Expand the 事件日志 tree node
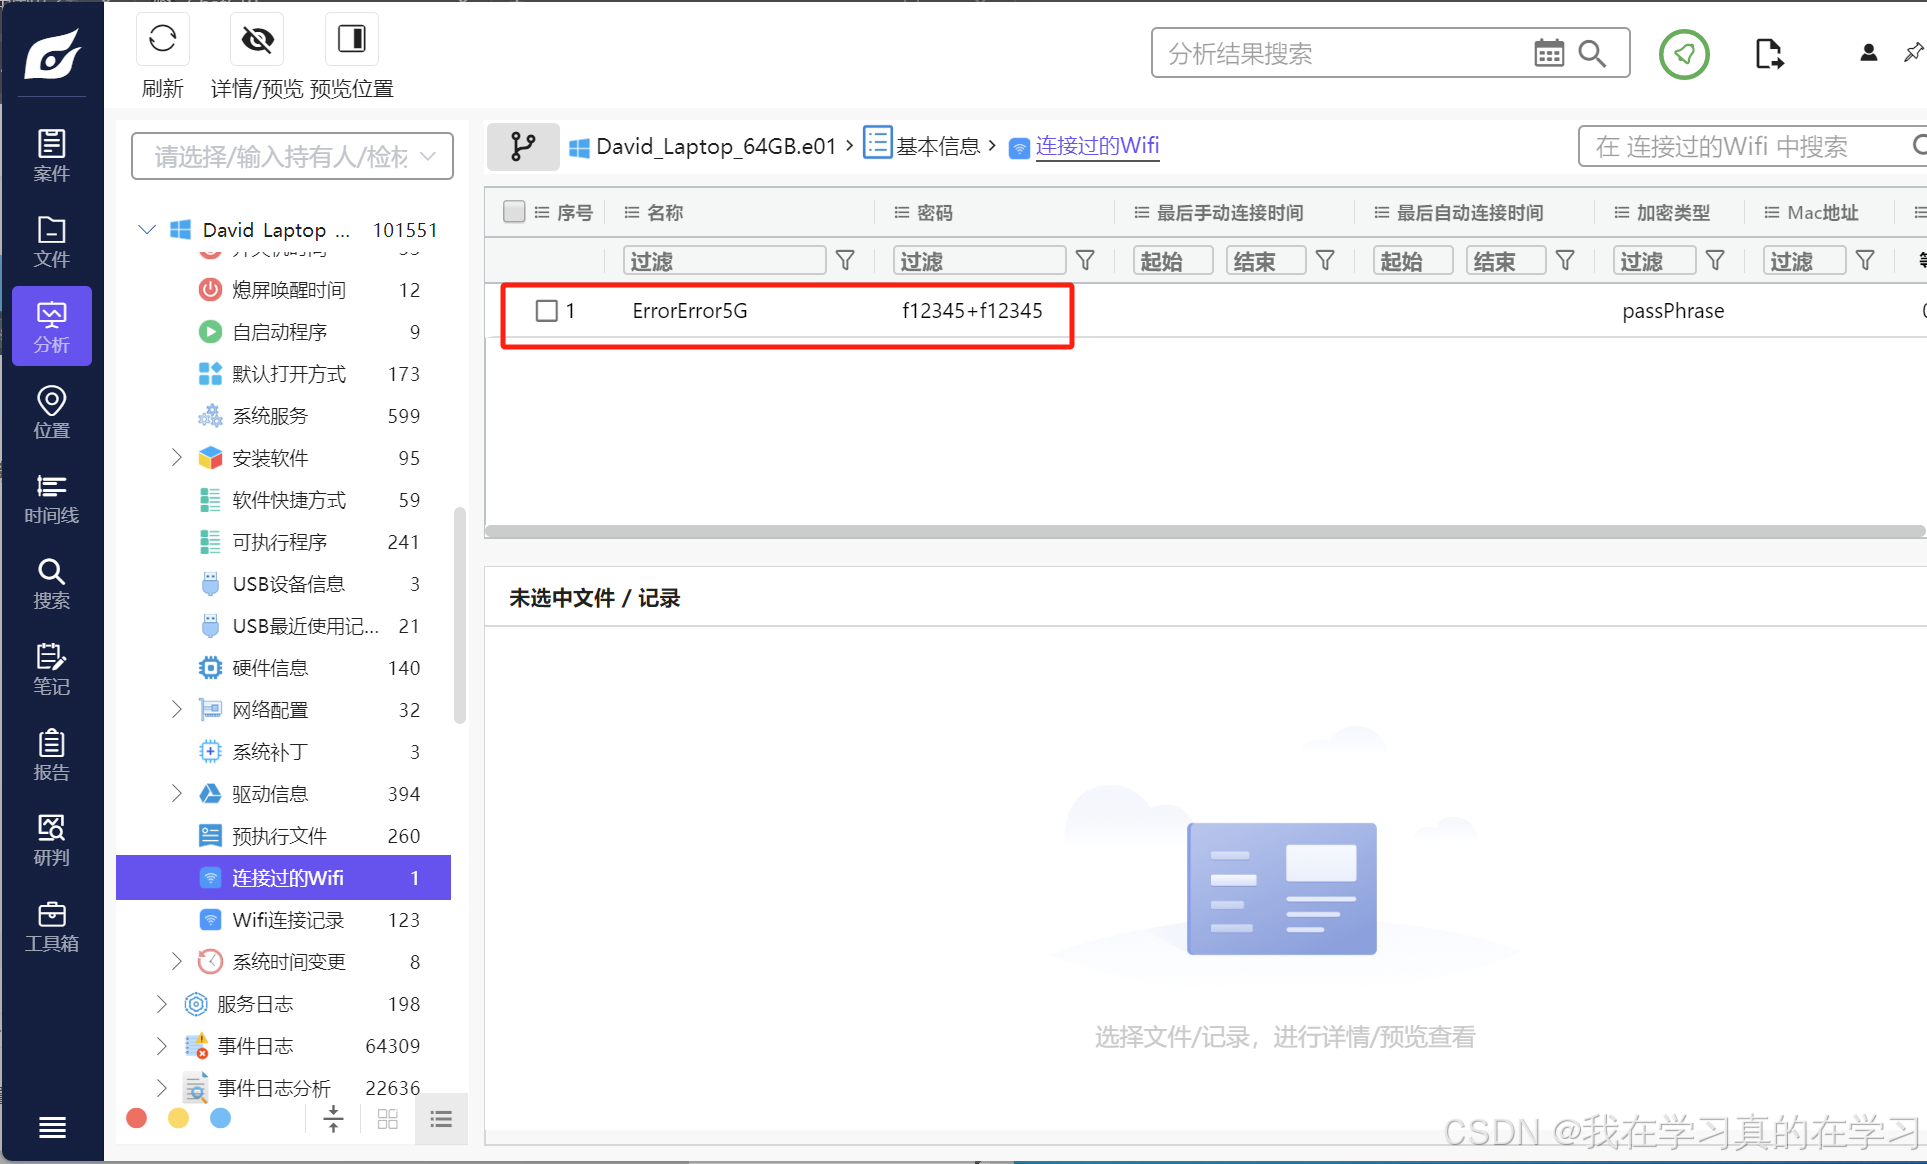Image resolution: width=1927 pixels, height=1164 pixels. pyautogui.click(x=162, y=1046)
